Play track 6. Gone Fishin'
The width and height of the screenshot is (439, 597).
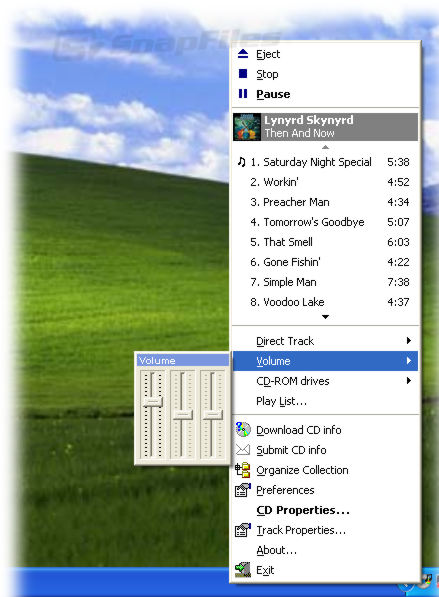326,262
